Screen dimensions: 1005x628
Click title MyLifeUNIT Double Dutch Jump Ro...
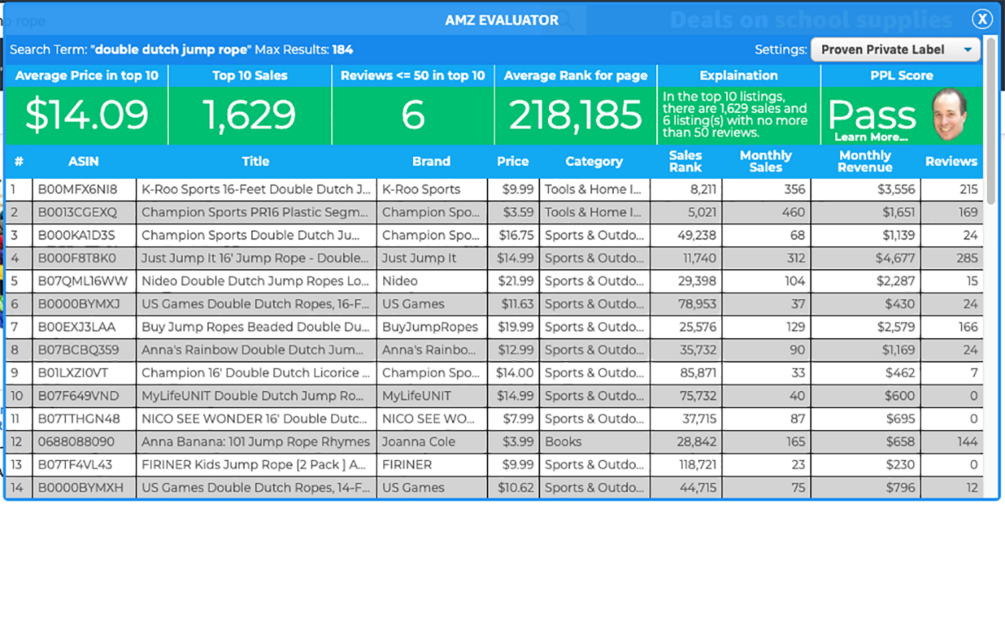pyautogui.click(x=253, y=396)
